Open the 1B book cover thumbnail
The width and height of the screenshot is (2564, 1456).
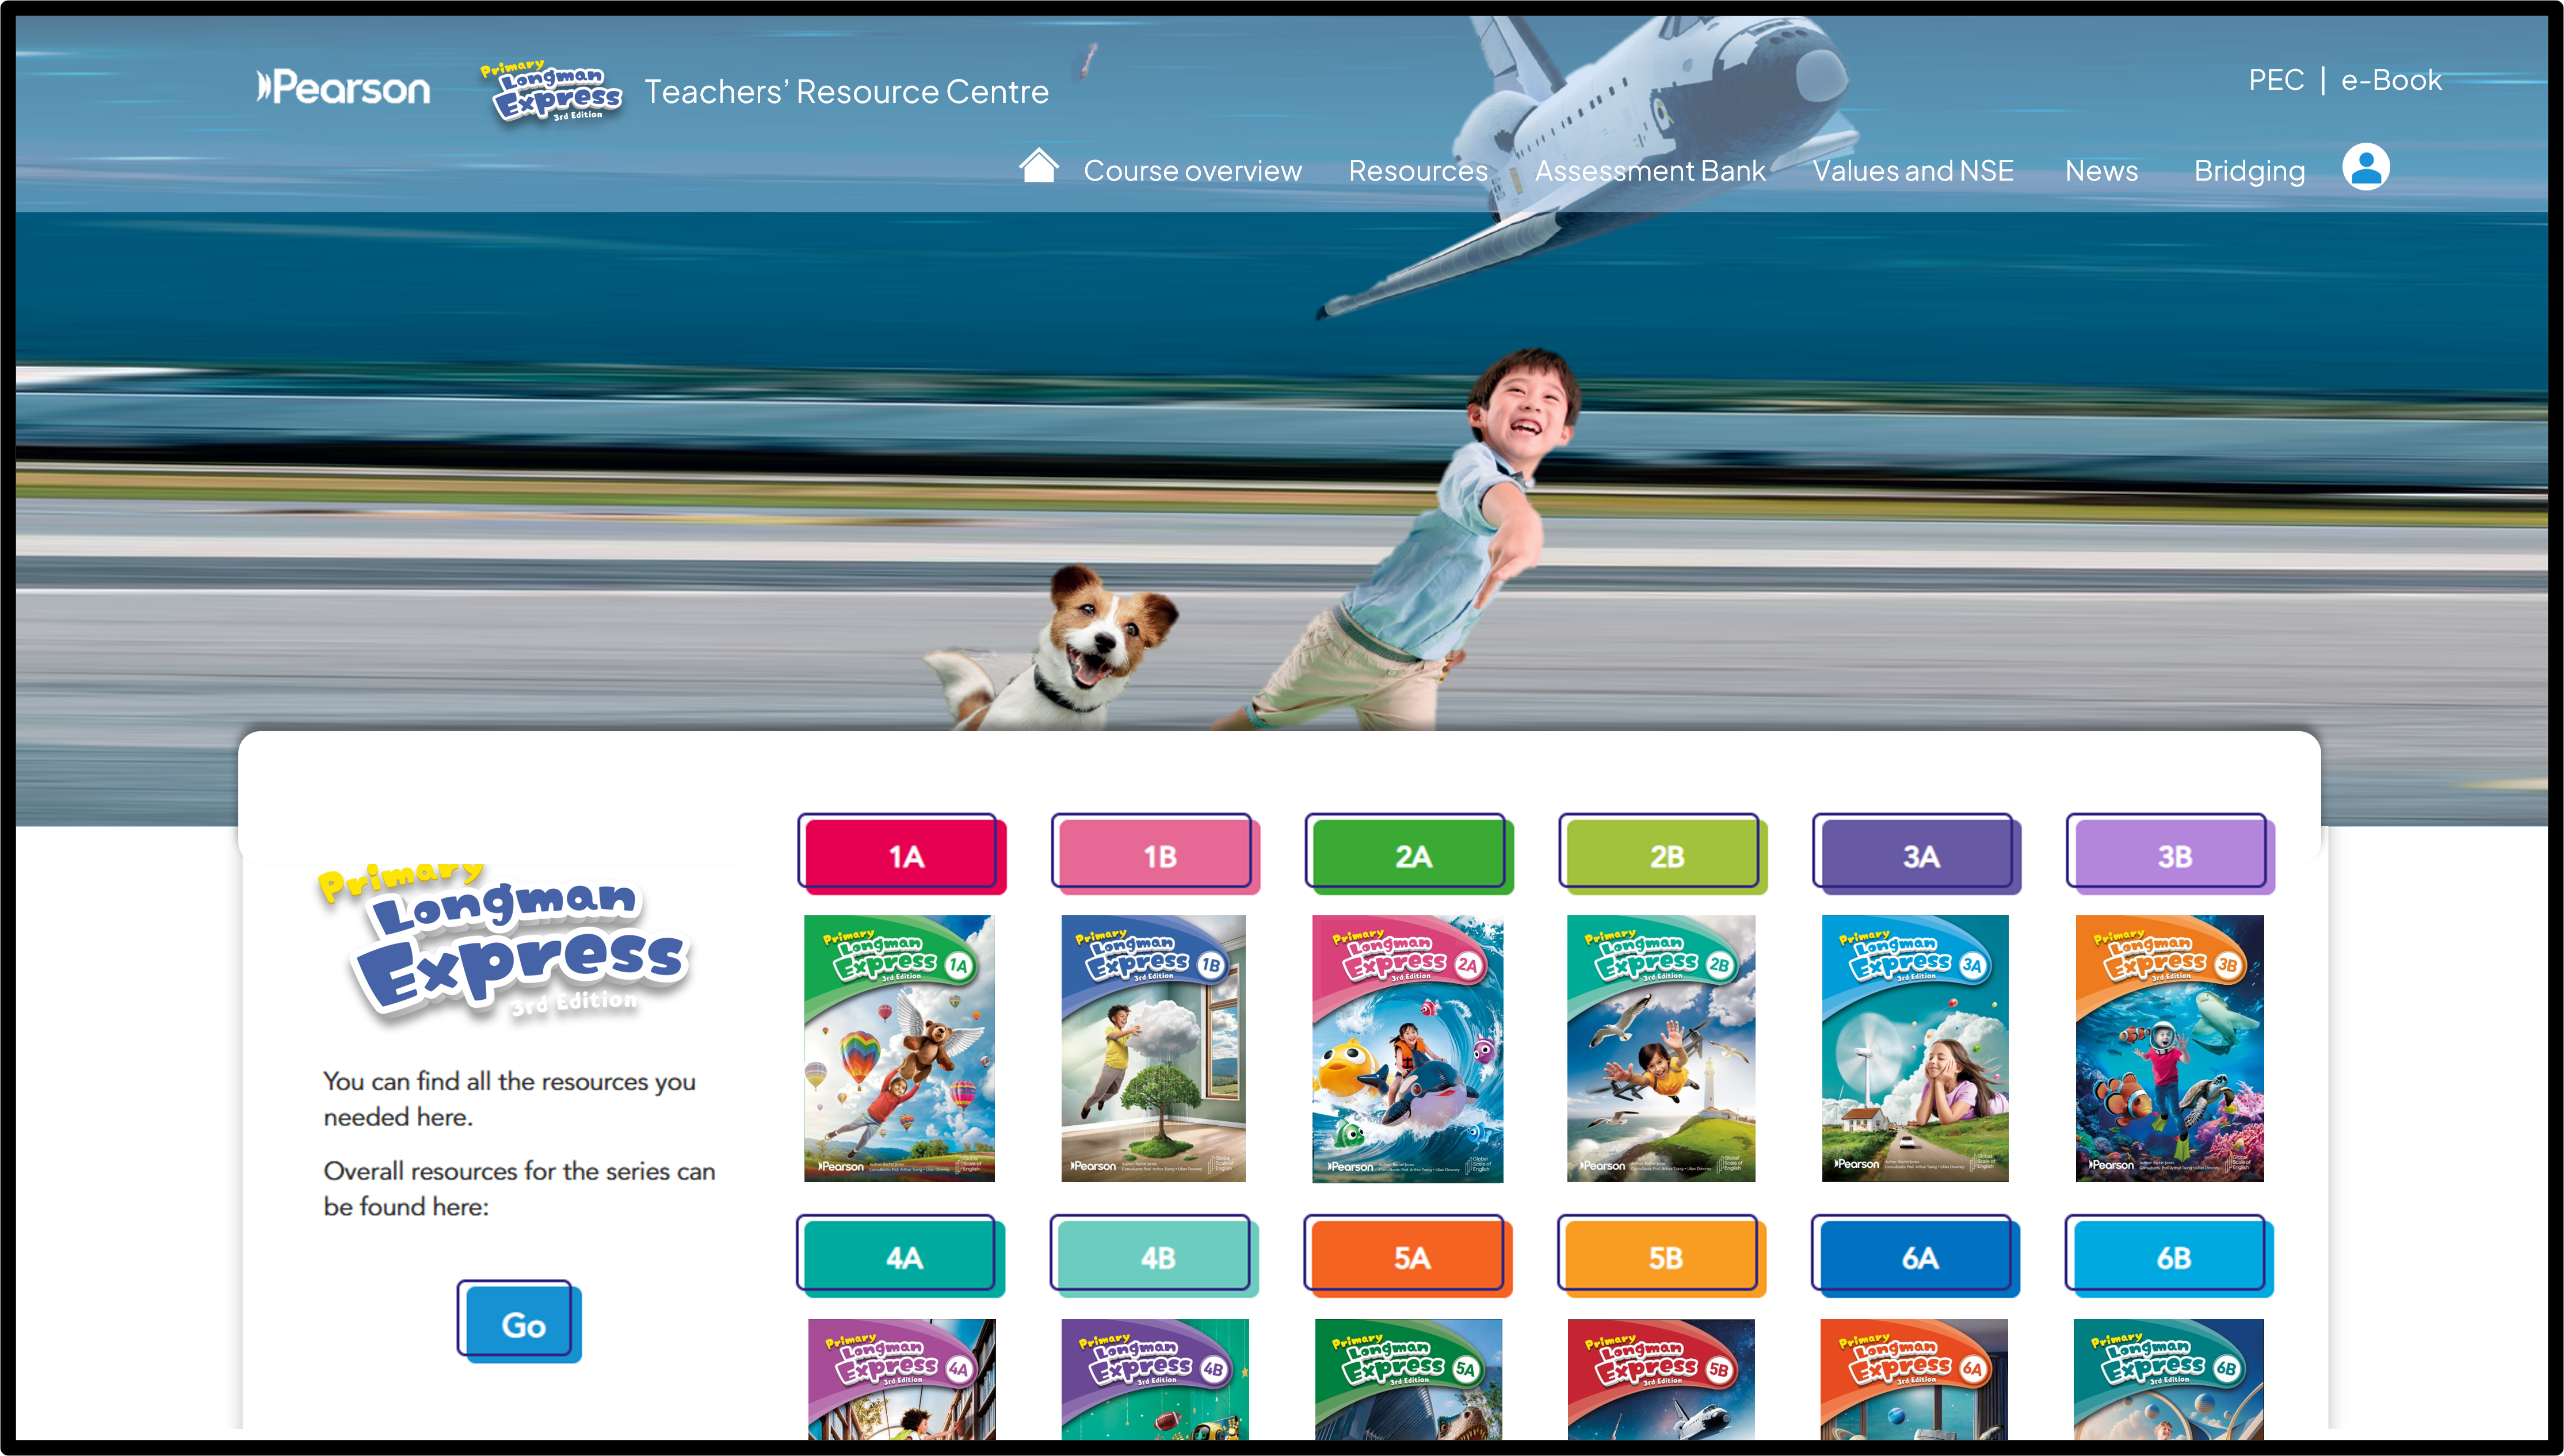tap(1153, 1048)
